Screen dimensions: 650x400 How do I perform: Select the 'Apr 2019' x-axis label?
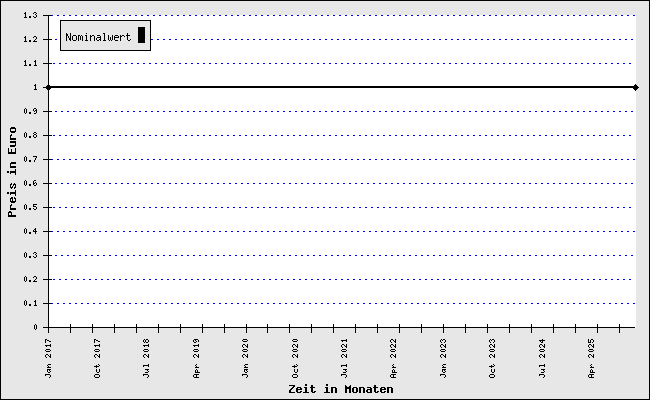click(x=197, y=357)
